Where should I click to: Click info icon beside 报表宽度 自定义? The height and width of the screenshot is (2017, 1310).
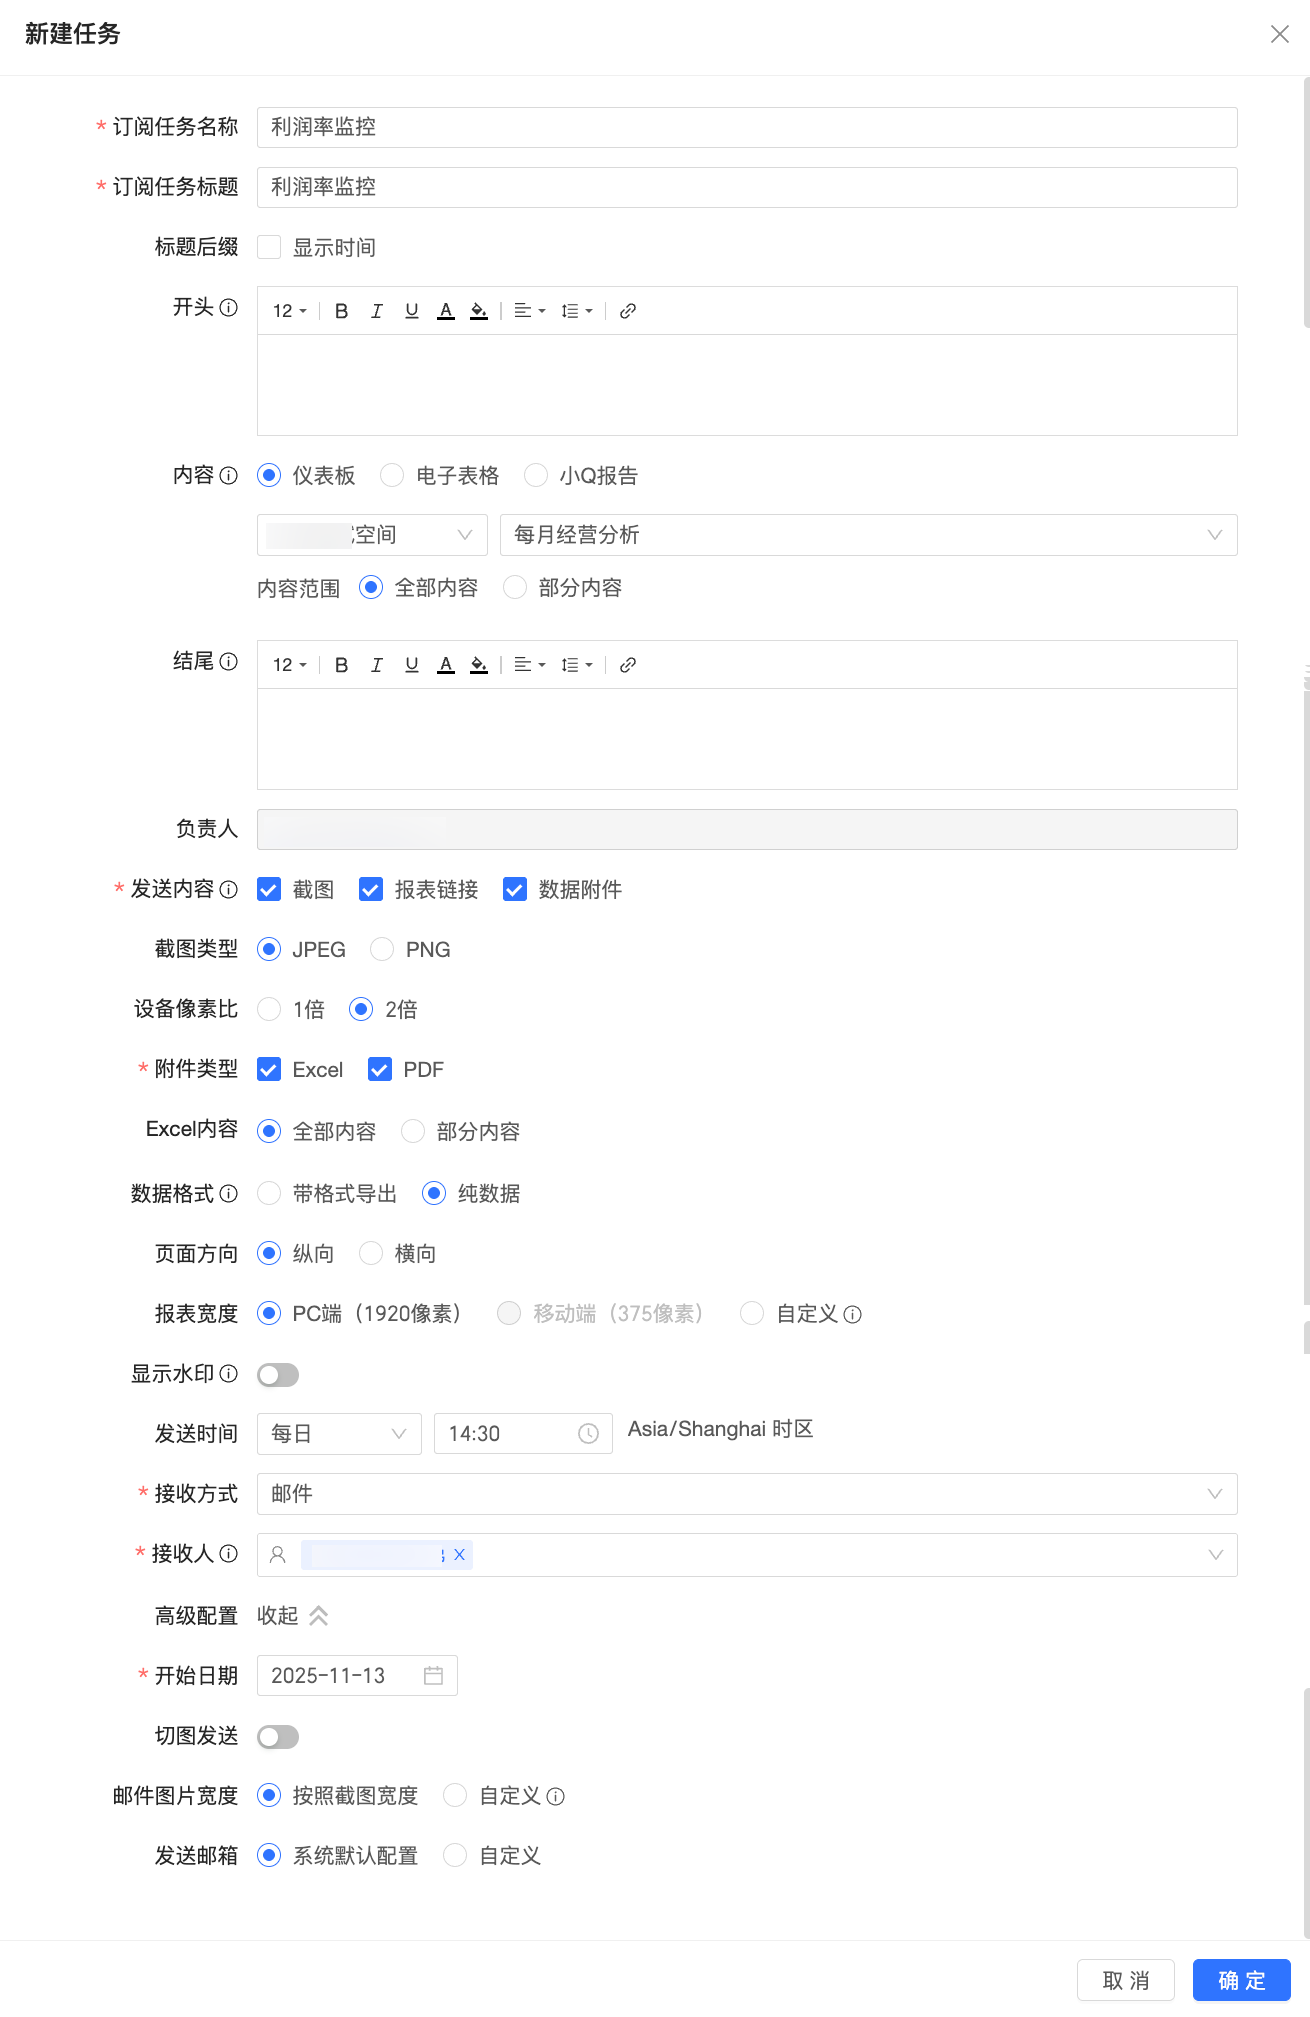click(x=852, y=1314)
